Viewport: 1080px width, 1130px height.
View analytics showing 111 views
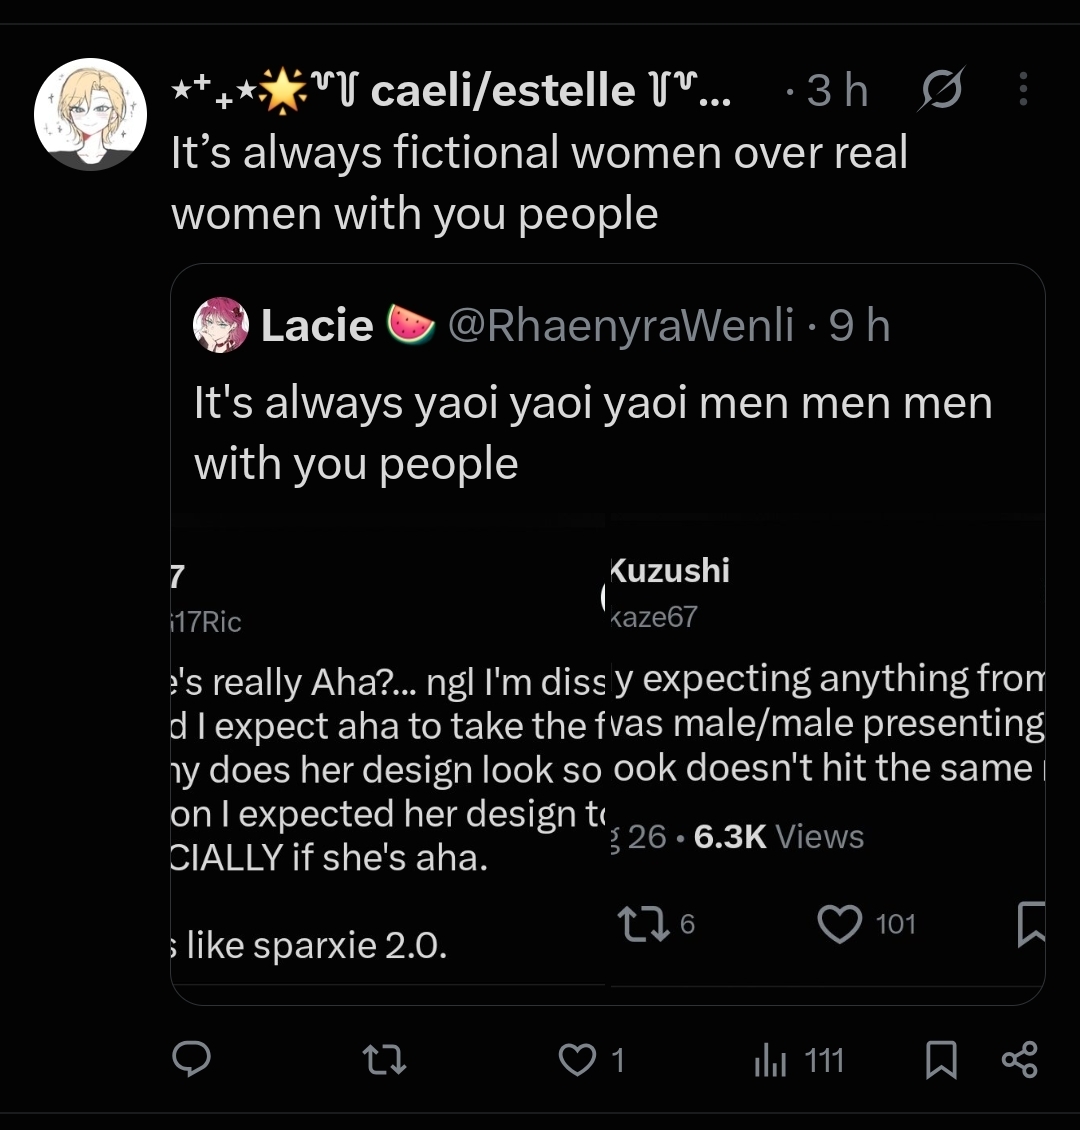798,1061
